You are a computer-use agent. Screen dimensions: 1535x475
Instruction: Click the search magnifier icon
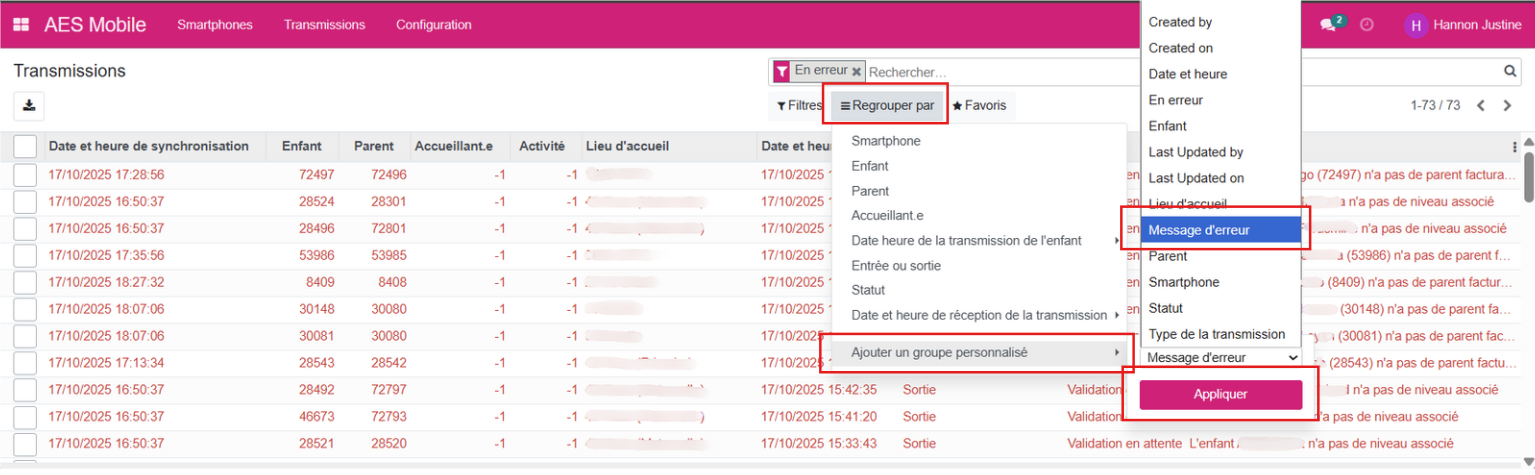tap(1511, 72)
